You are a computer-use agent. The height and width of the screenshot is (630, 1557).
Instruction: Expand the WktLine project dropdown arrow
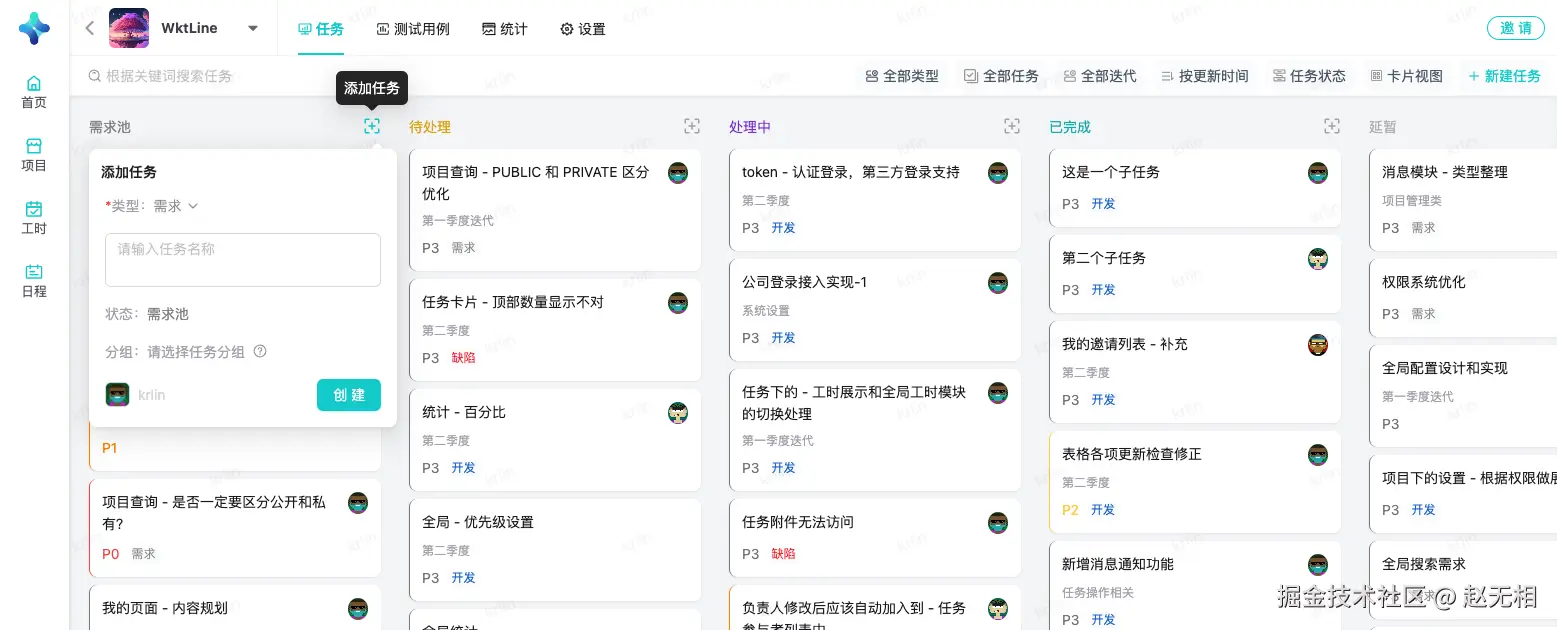tap(253, 29)
